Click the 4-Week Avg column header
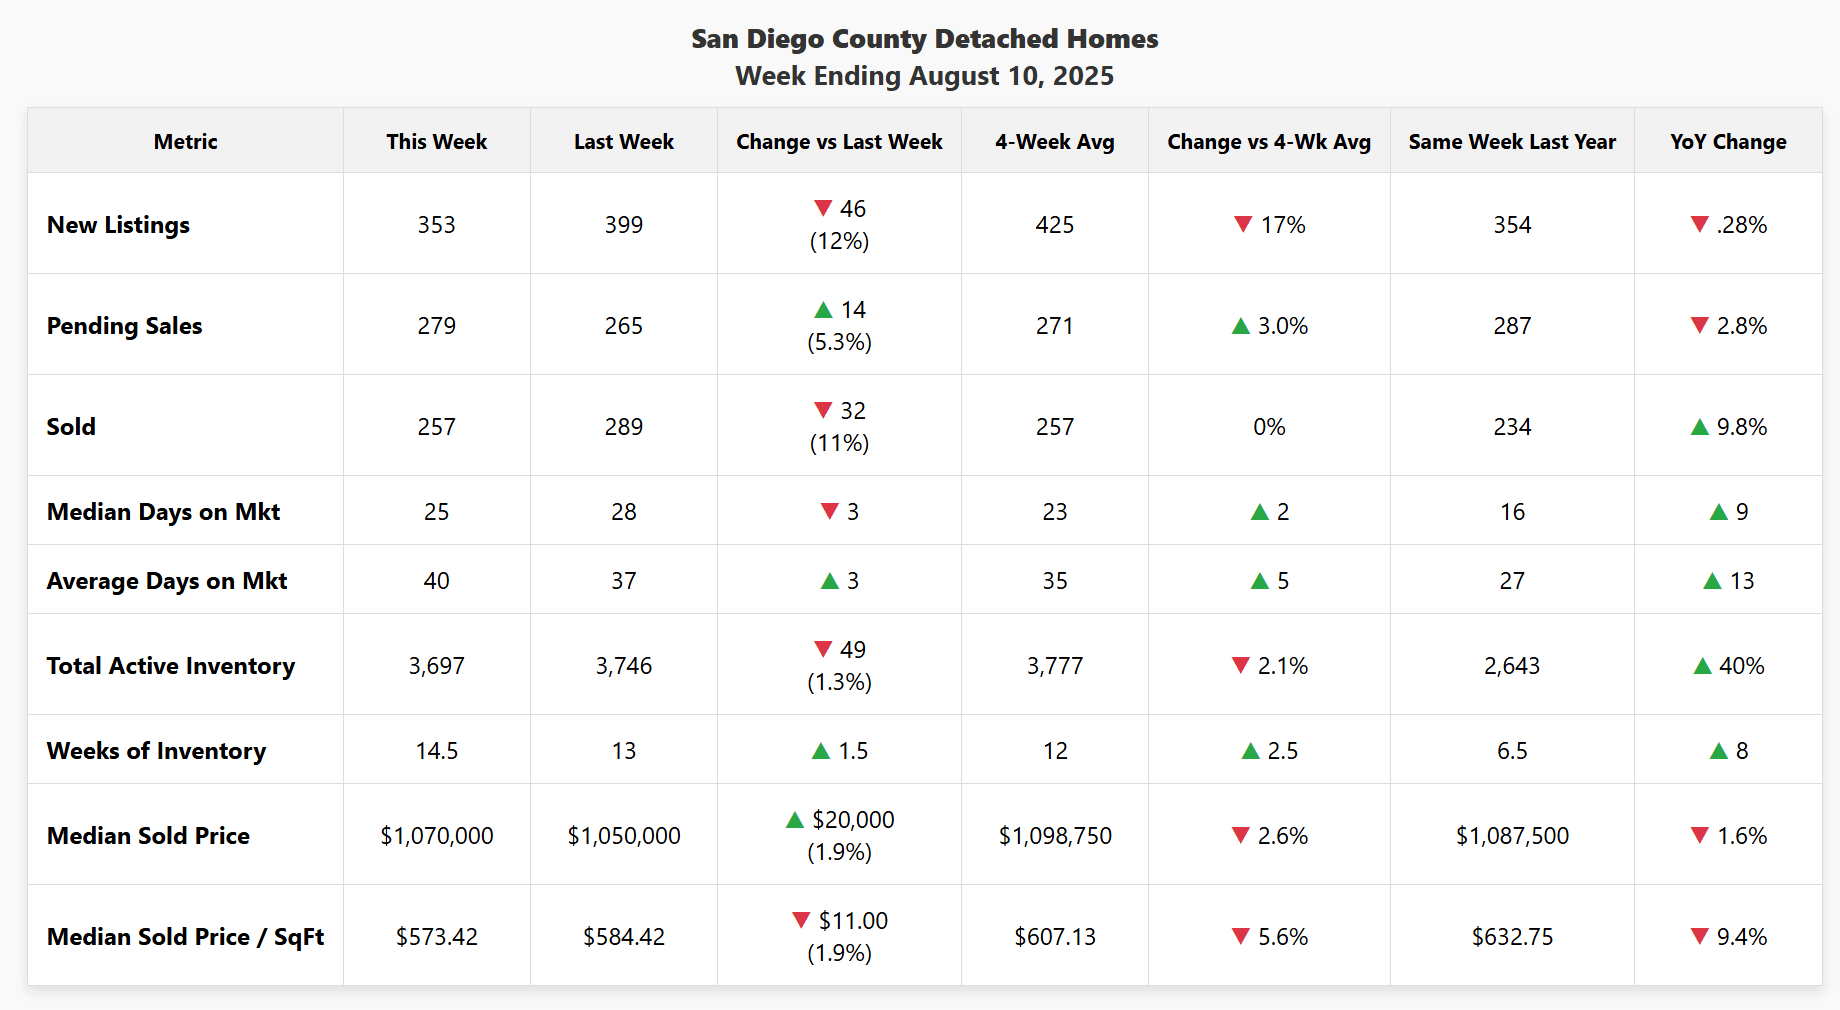1840x1010 pixels. pos(1054,141)
